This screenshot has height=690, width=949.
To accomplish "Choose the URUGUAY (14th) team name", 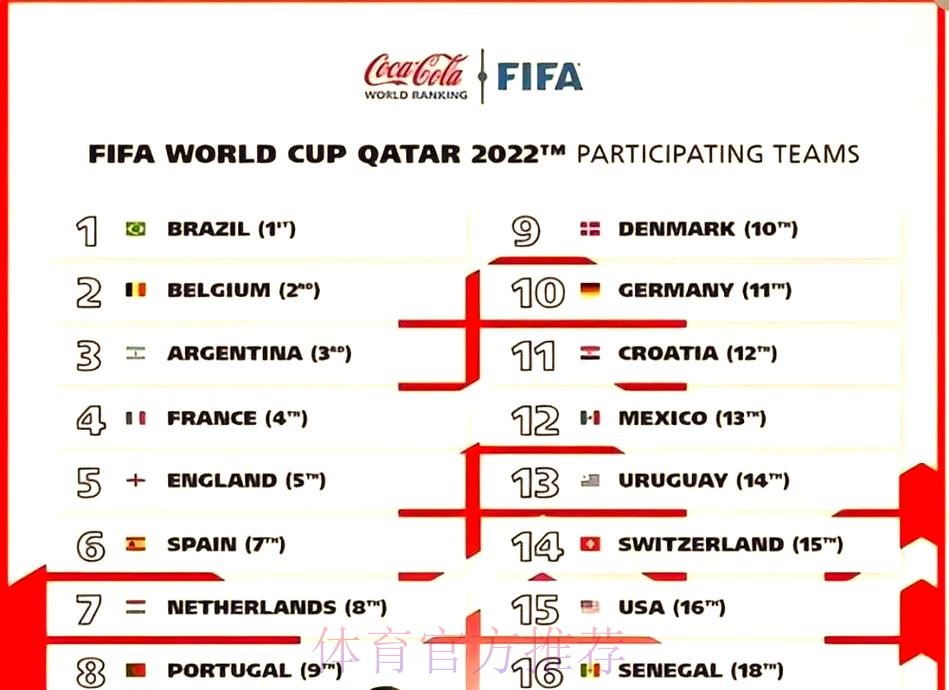I will pyautogui.click(x=703, y=480).
